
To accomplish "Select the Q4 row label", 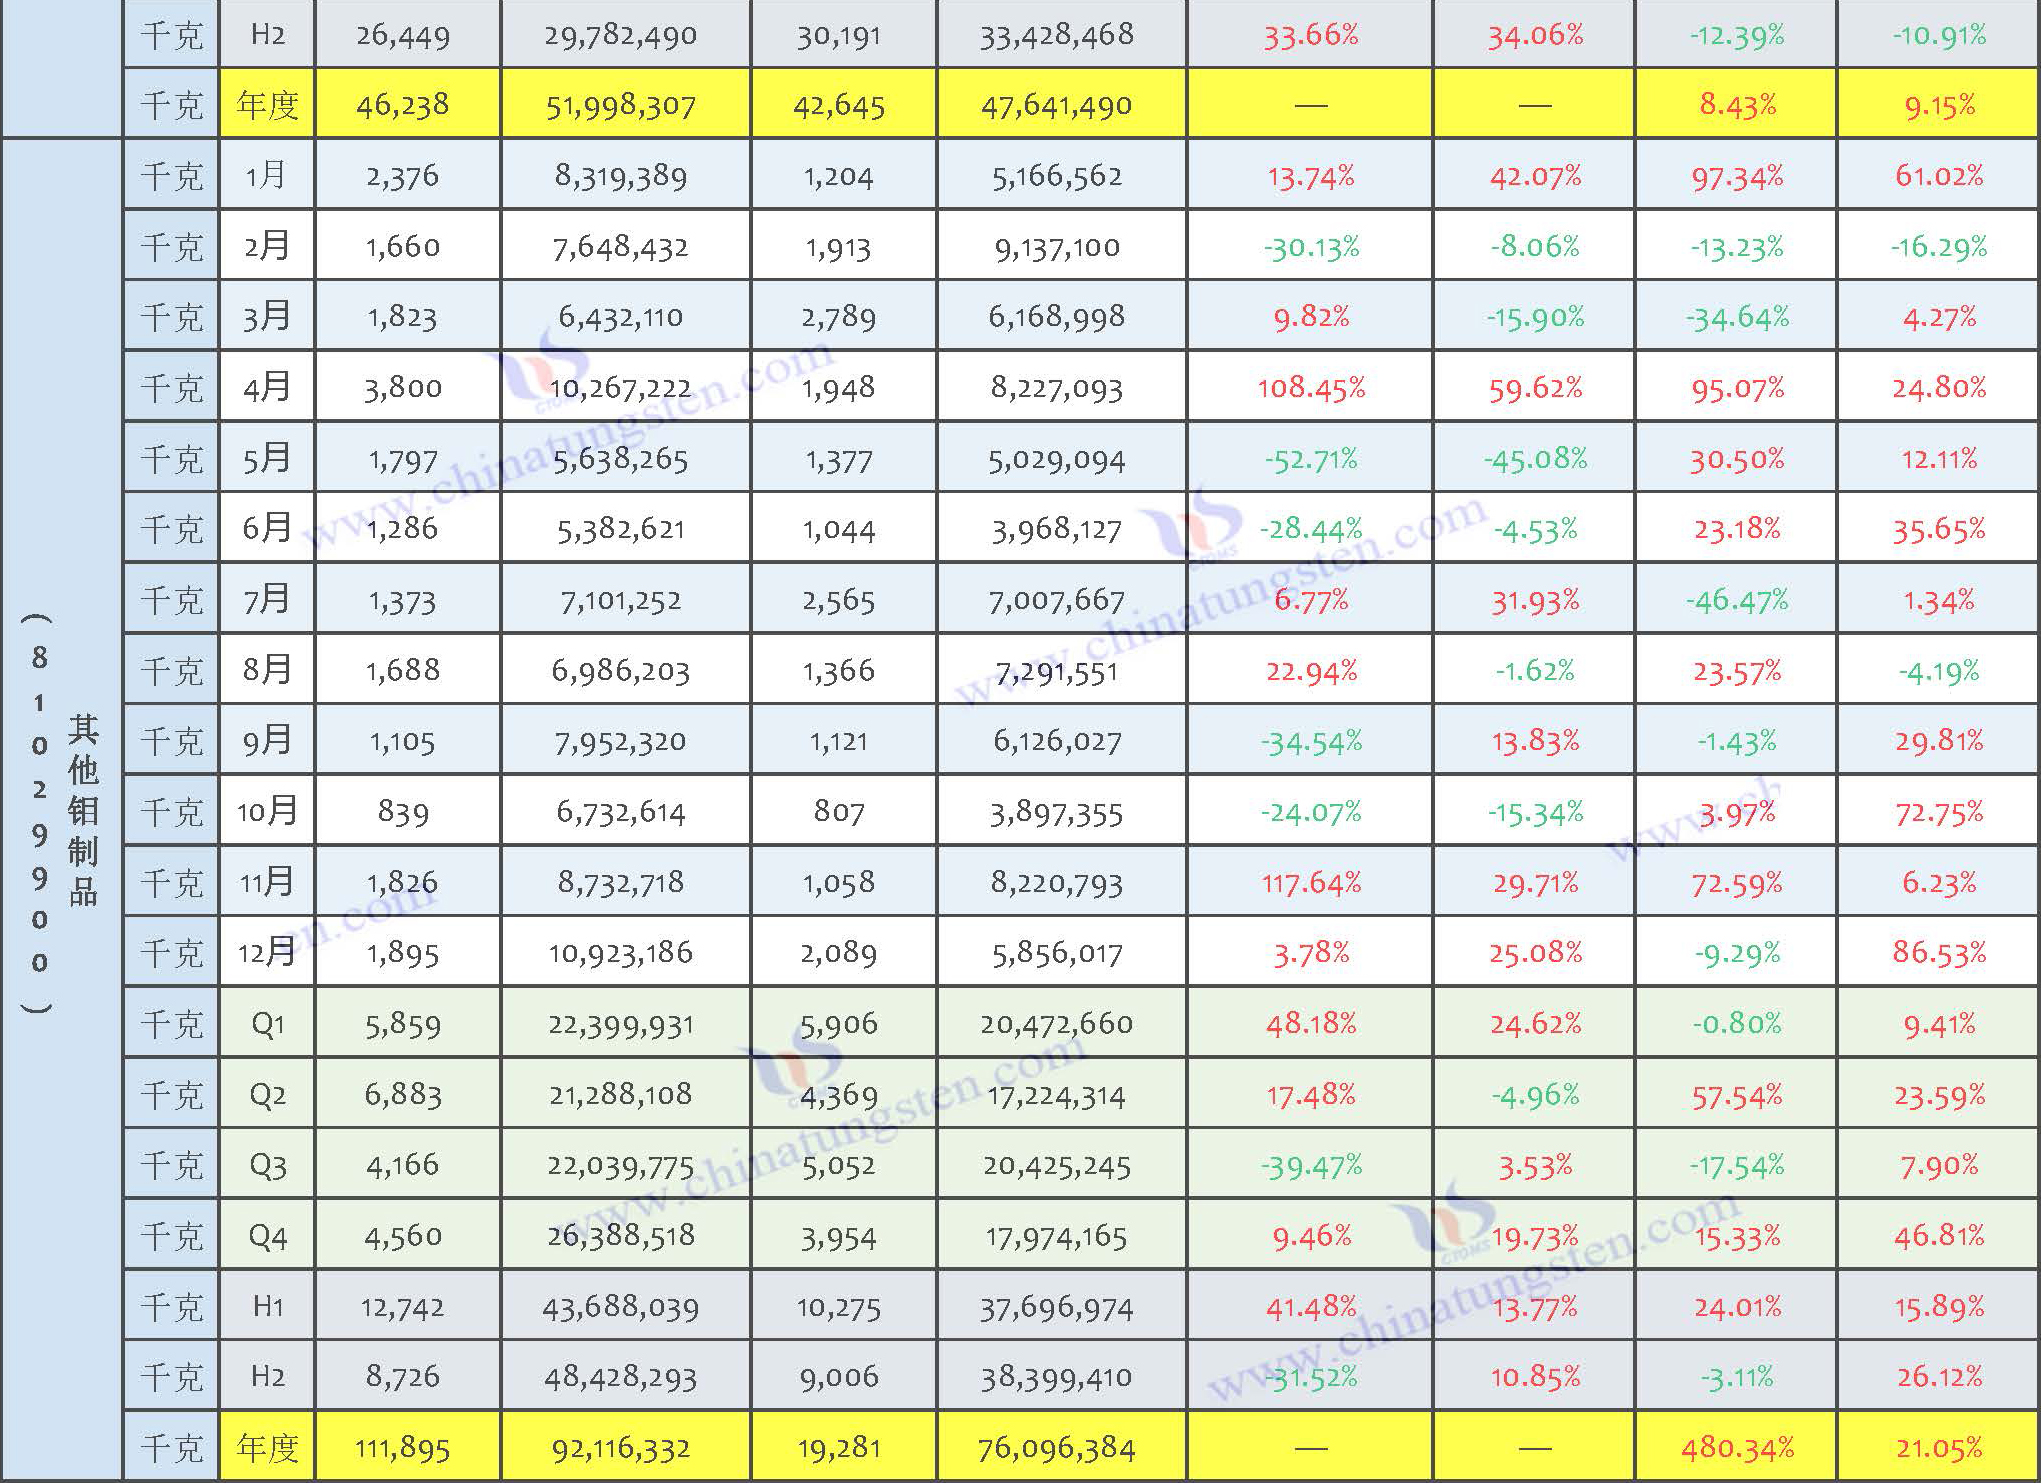I will (x=266, y=1236).
